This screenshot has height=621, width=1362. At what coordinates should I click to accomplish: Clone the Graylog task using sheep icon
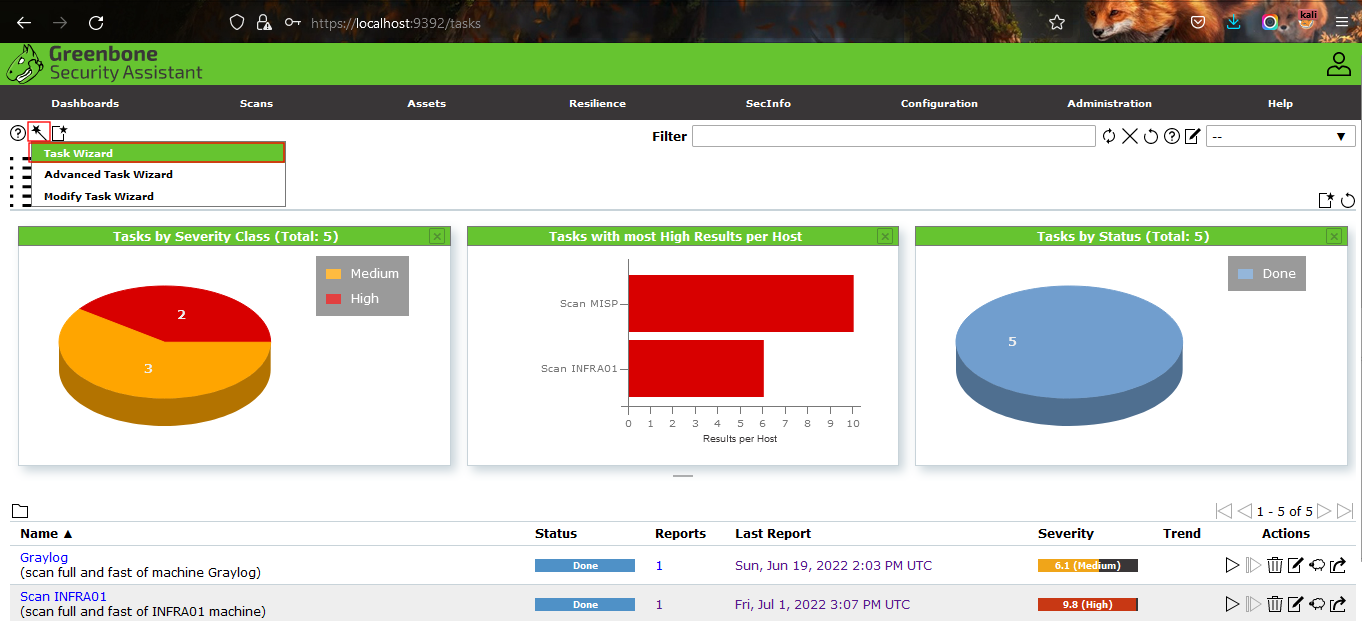pos(1317,566)
